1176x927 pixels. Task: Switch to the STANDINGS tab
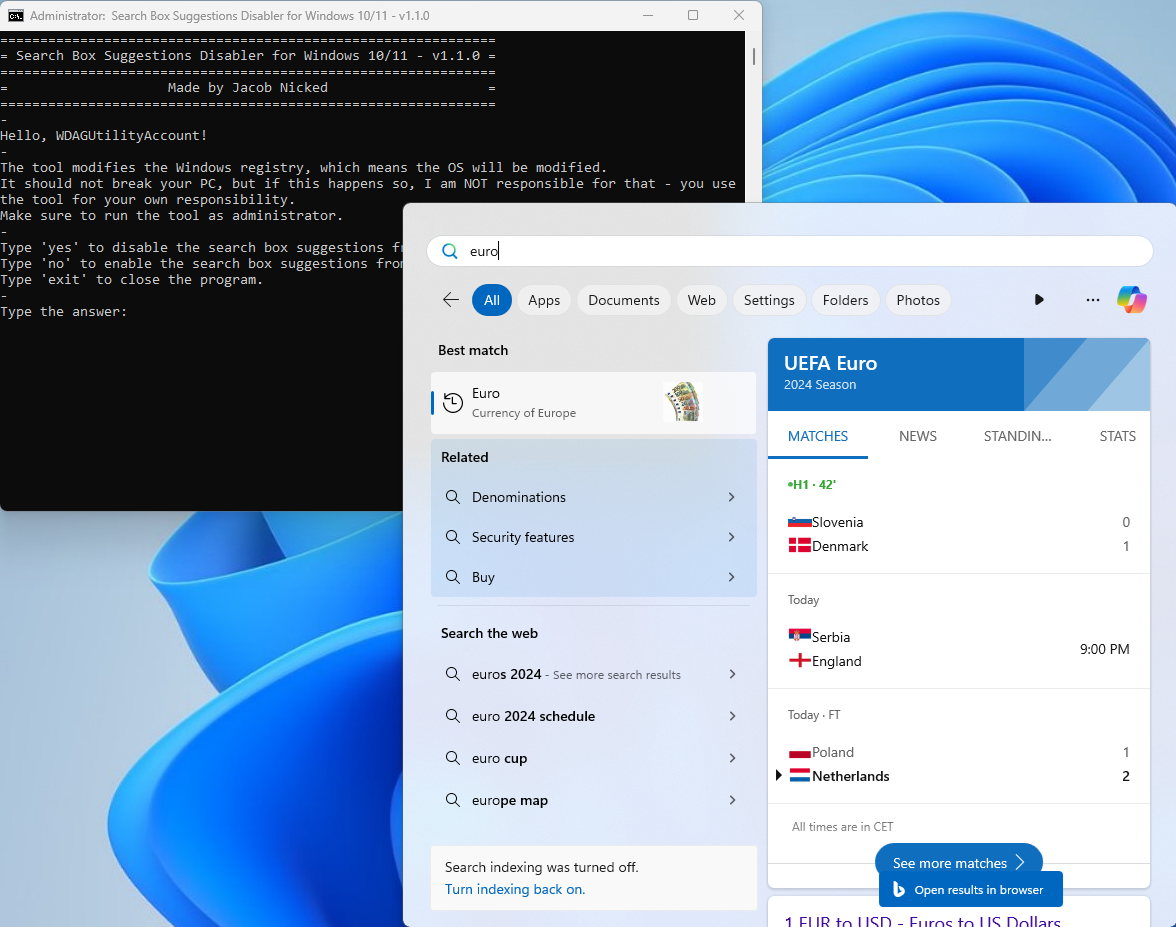[1017, 436]
